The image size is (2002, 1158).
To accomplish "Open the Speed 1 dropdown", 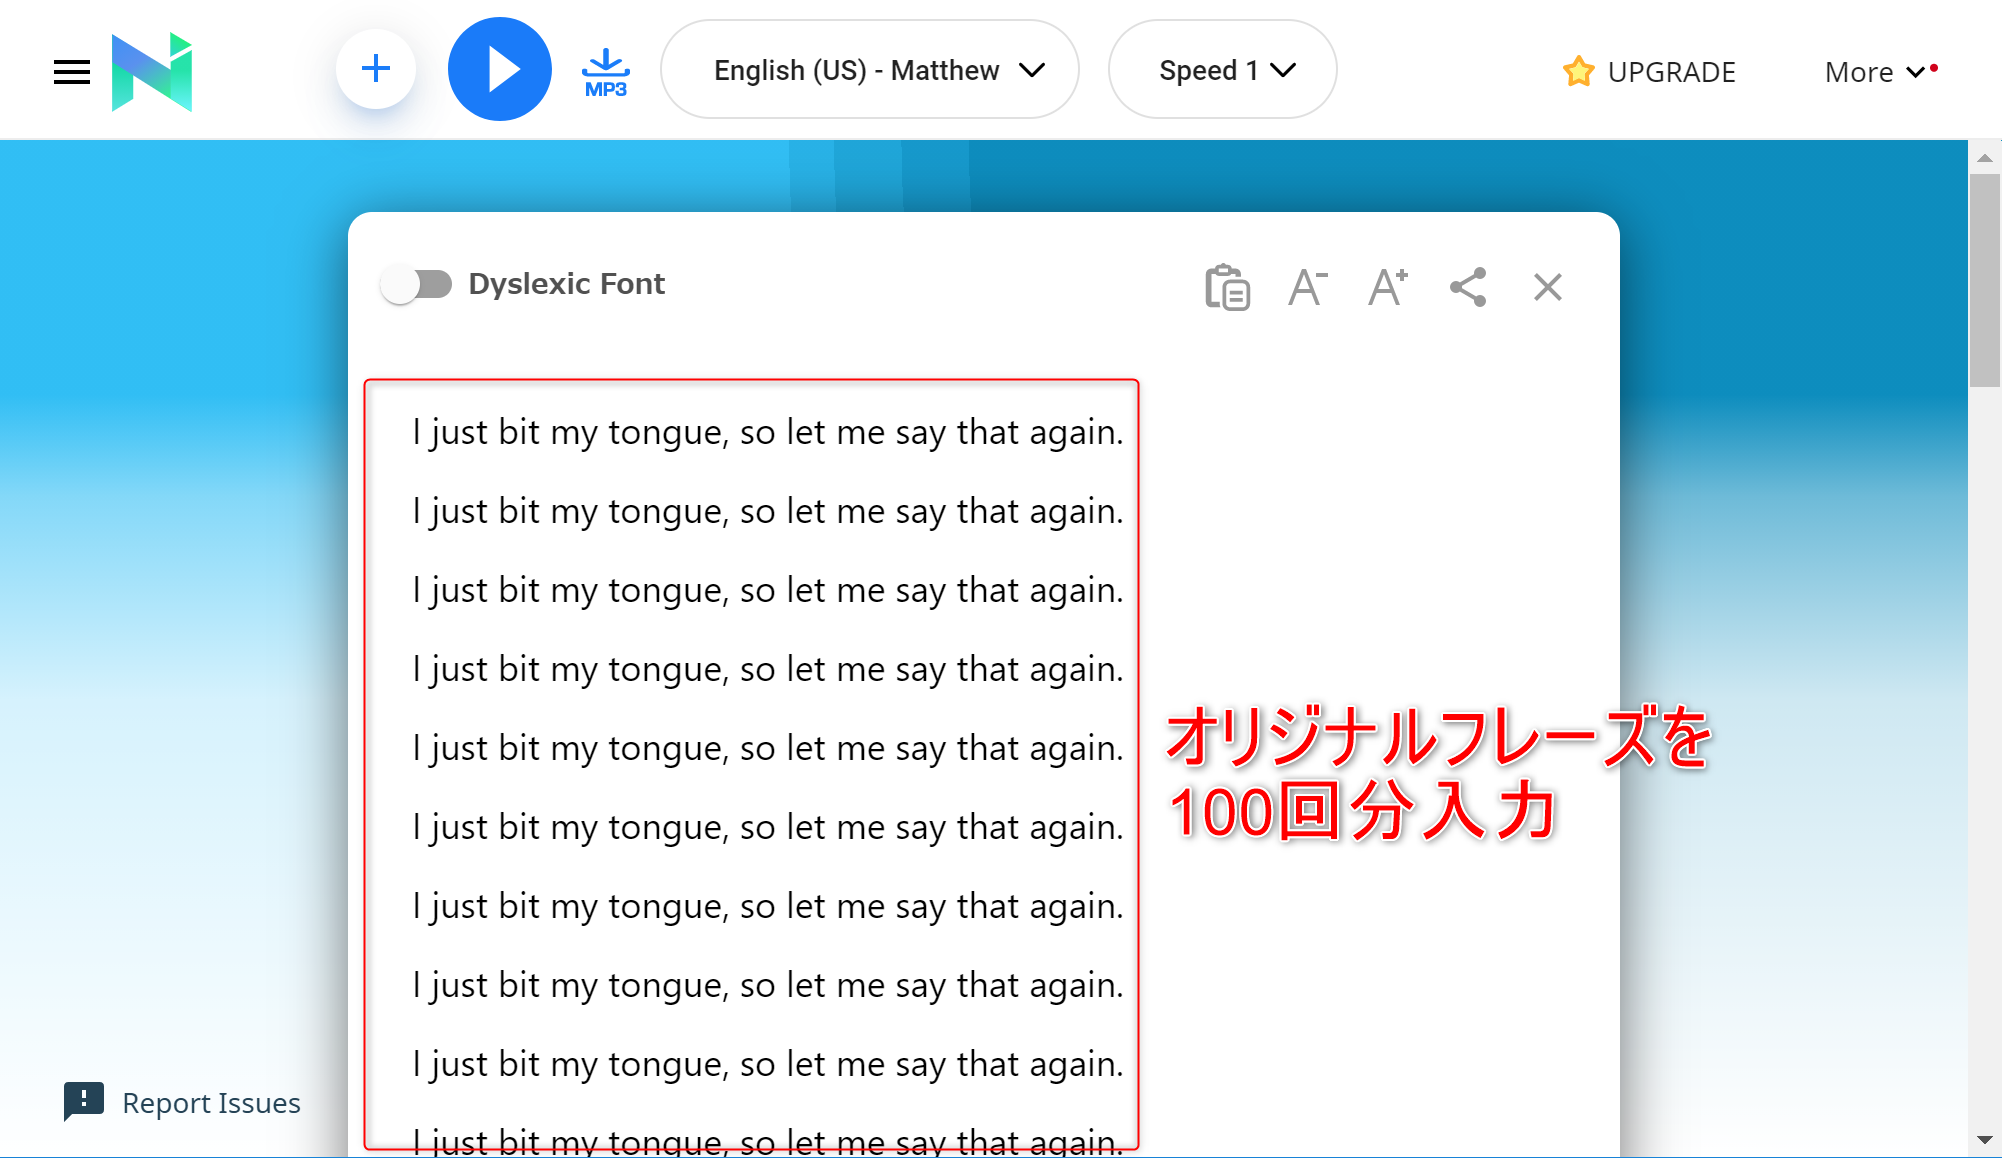I will (x=1223, y=70).
